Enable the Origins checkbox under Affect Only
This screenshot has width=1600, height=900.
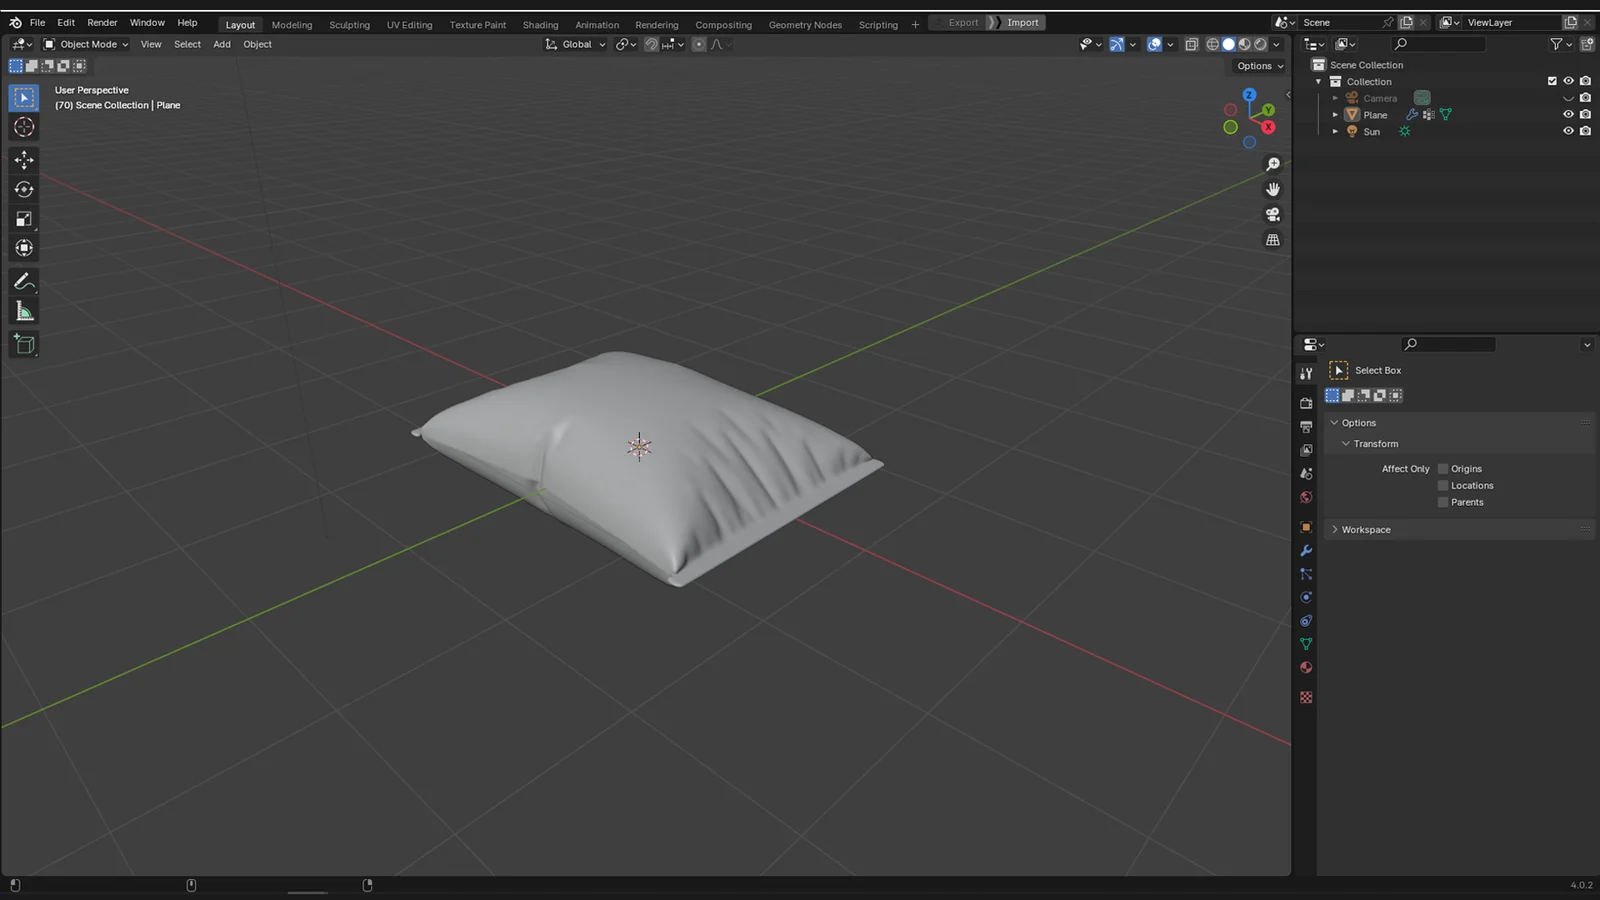click(1442, 468)
